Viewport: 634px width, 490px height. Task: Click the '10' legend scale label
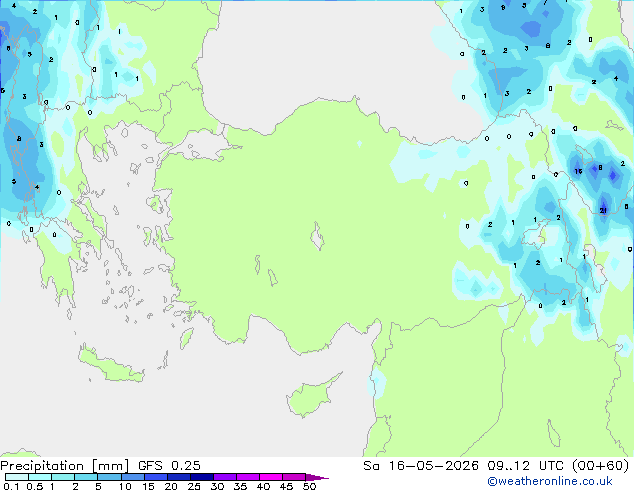coord(125,486)
